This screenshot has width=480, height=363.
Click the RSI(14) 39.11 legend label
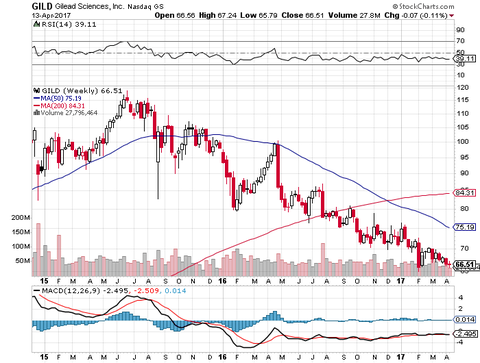(x=68, y=24)
